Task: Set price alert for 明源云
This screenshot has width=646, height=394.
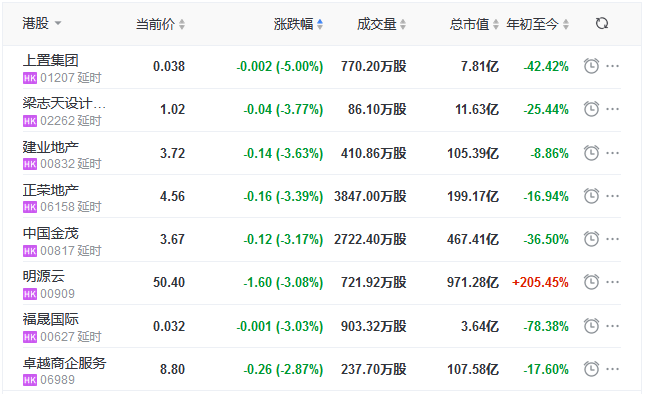Action: pyautogui.click(x=591, y=282)
